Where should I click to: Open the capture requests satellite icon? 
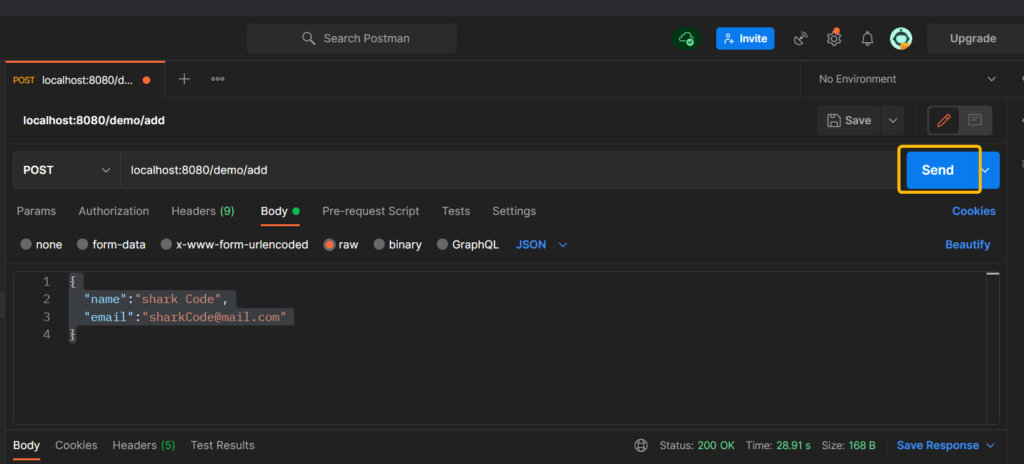801,39
